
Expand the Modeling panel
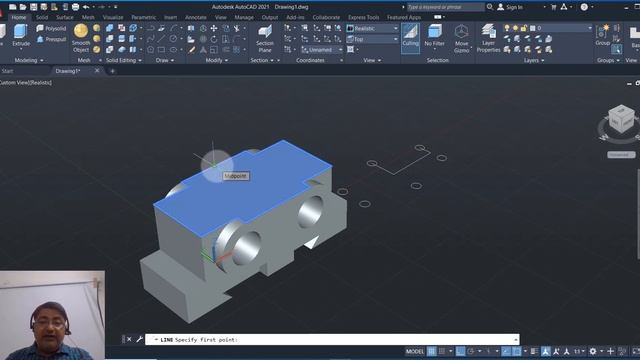pos(29,60)
